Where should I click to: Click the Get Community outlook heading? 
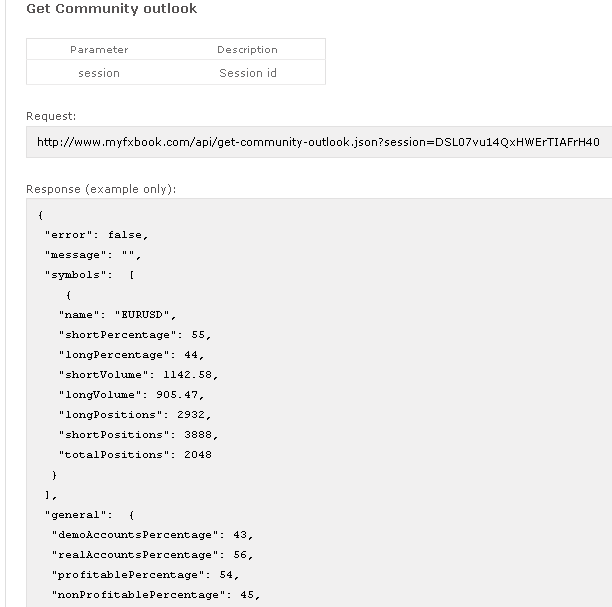112,9
